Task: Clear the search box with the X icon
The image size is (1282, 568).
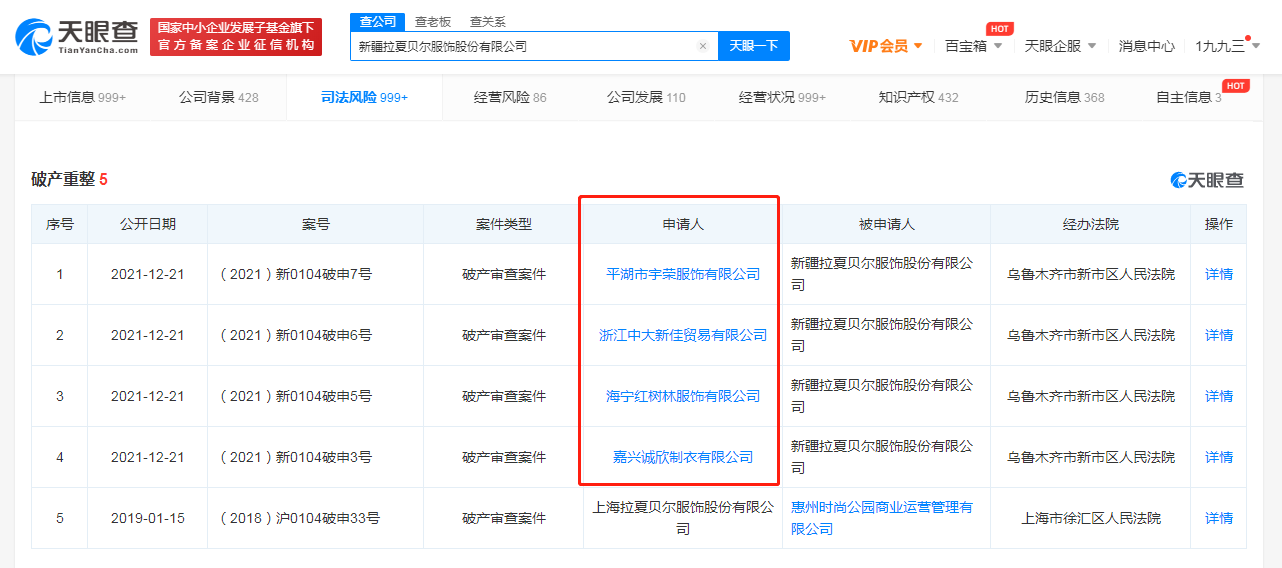Action: click(703, 46)
